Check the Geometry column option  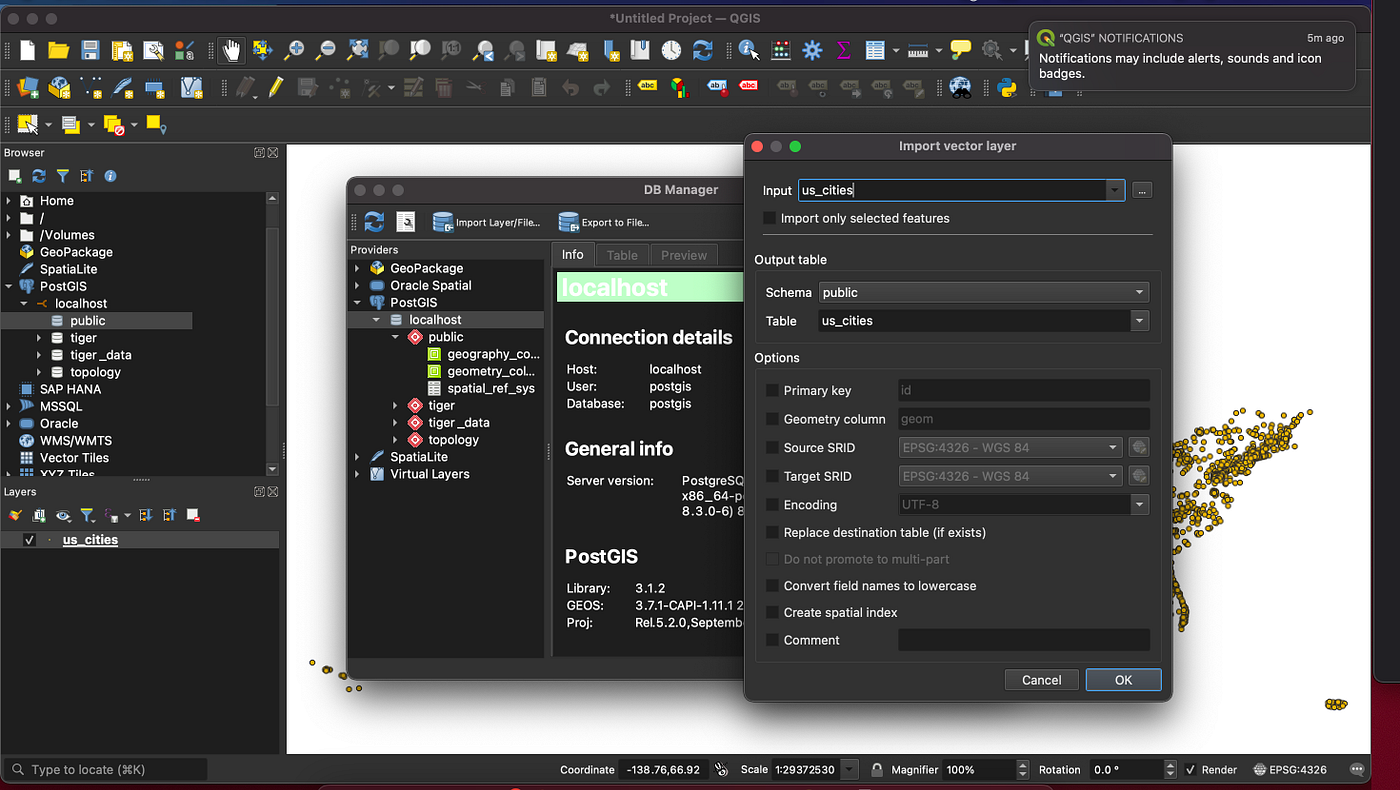[772, 419]
